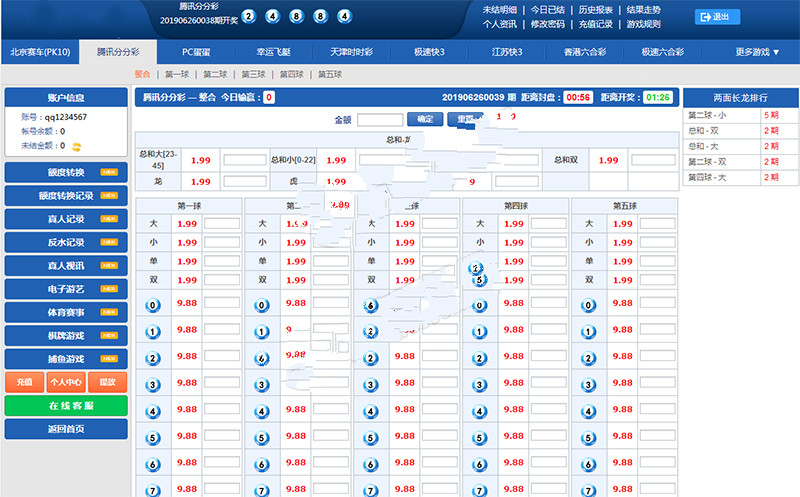Focus the 总和双 bet input field

pyautogui.click(x=654, y=160)
